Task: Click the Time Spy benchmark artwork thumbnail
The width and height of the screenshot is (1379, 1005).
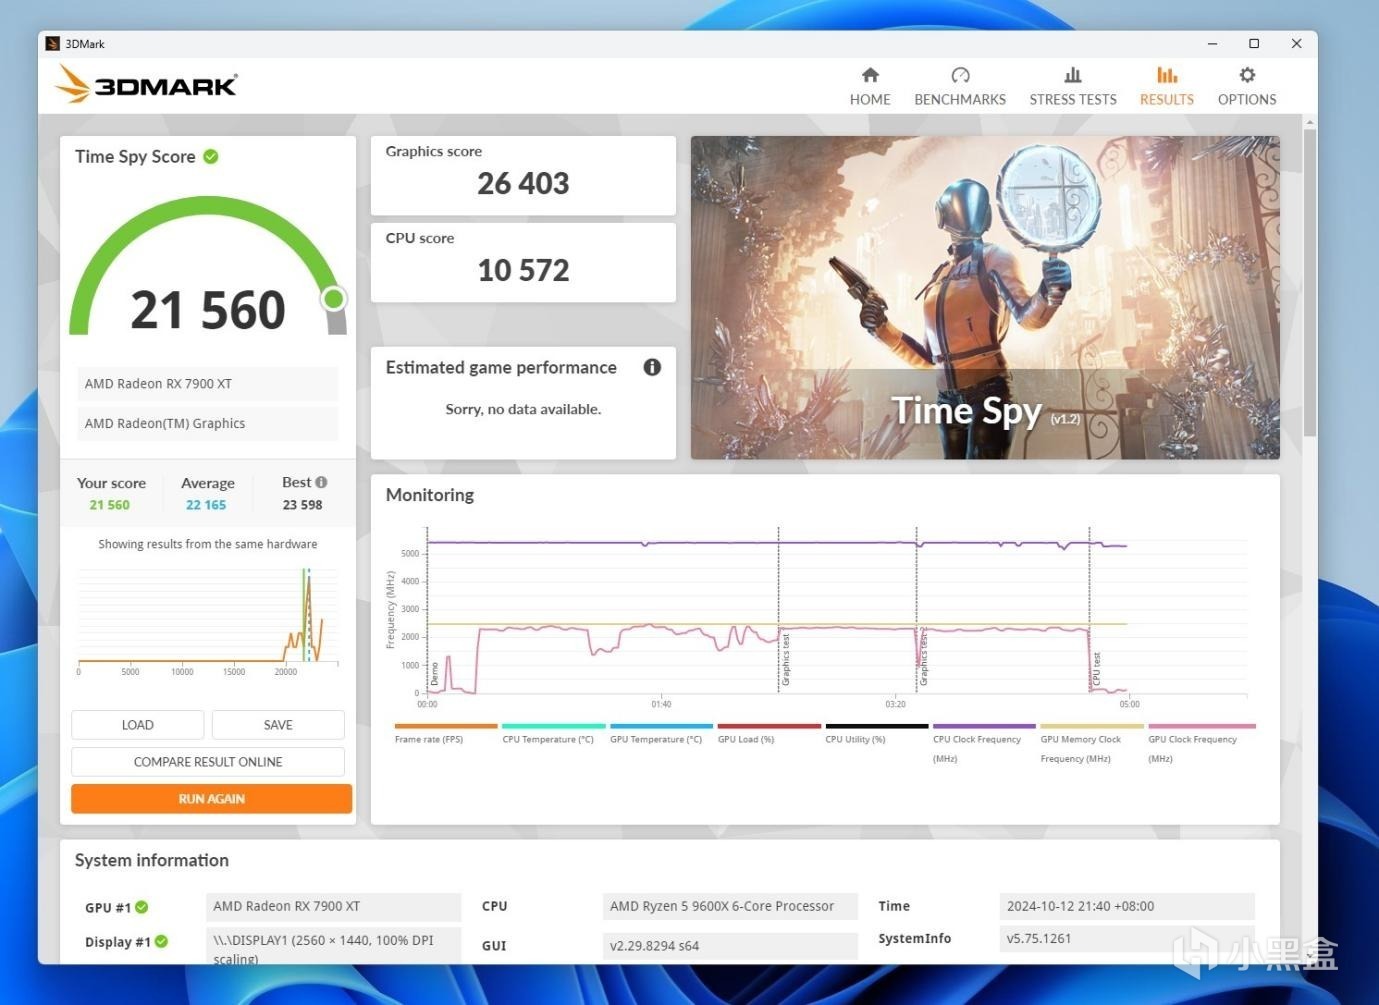Action: point(985,298)
